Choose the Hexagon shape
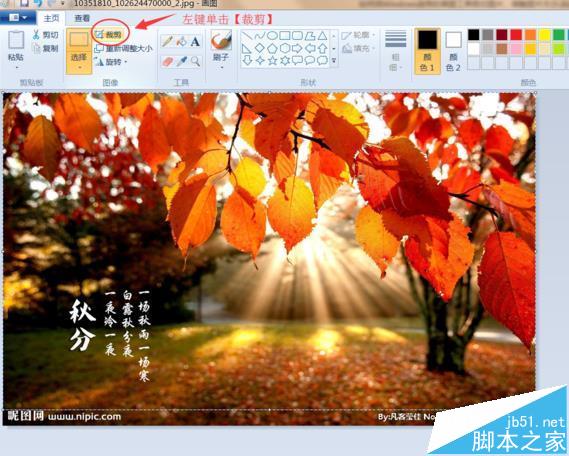569x456 pixels. [285, 48]
